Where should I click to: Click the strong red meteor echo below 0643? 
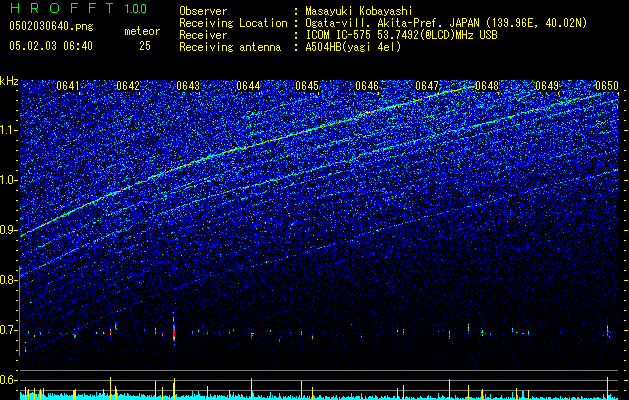[174, 332]
